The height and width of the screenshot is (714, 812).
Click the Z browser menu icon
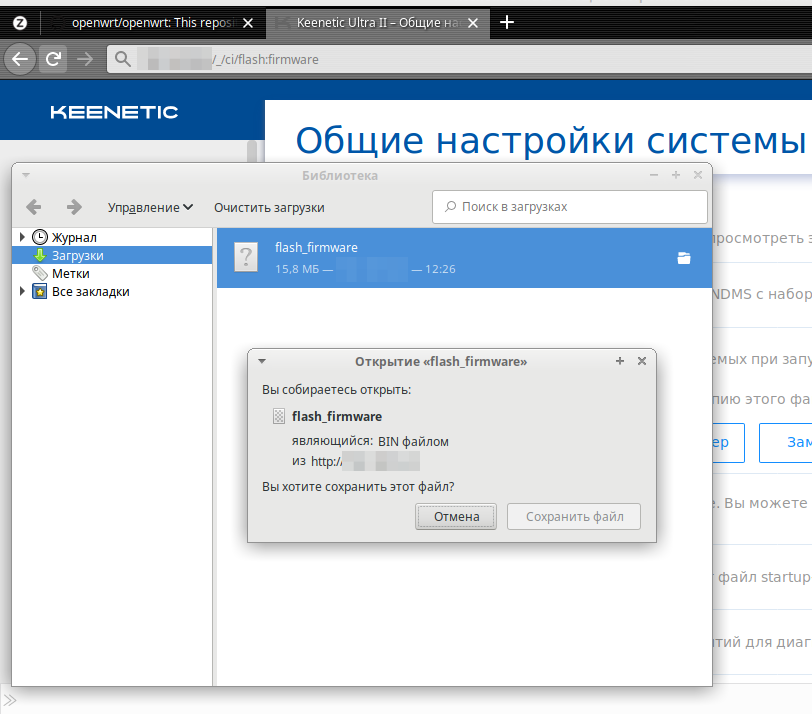(x=20, y=23)
